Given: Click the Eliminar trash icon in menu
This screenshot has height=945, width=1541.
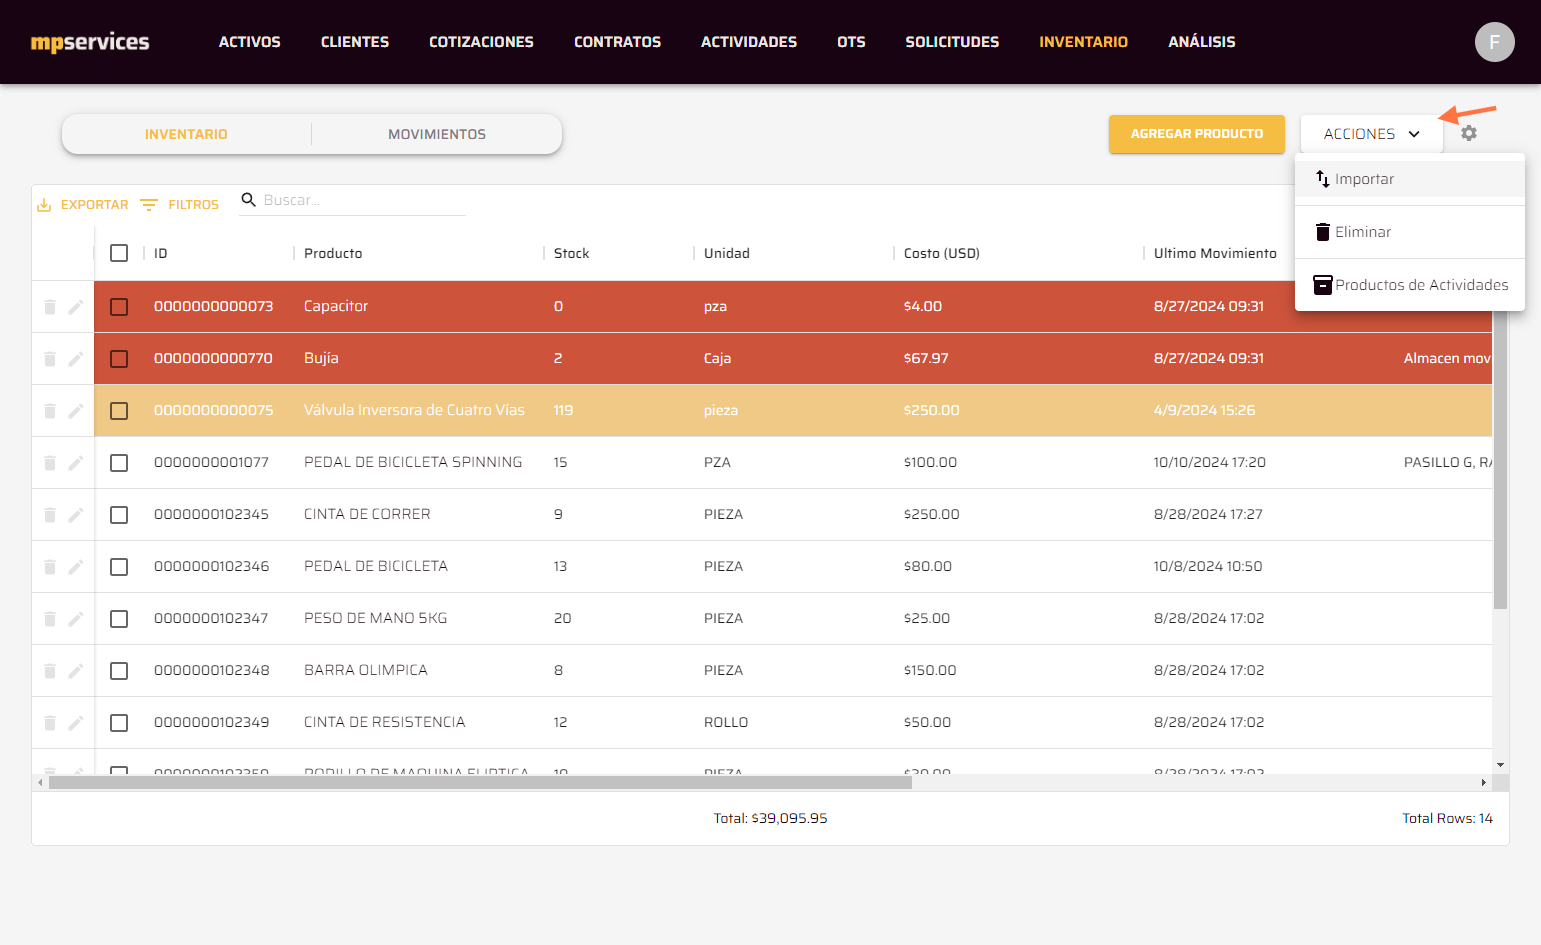Looking at the screenshot, I should pyautogui.click(x=1323, y=232).
